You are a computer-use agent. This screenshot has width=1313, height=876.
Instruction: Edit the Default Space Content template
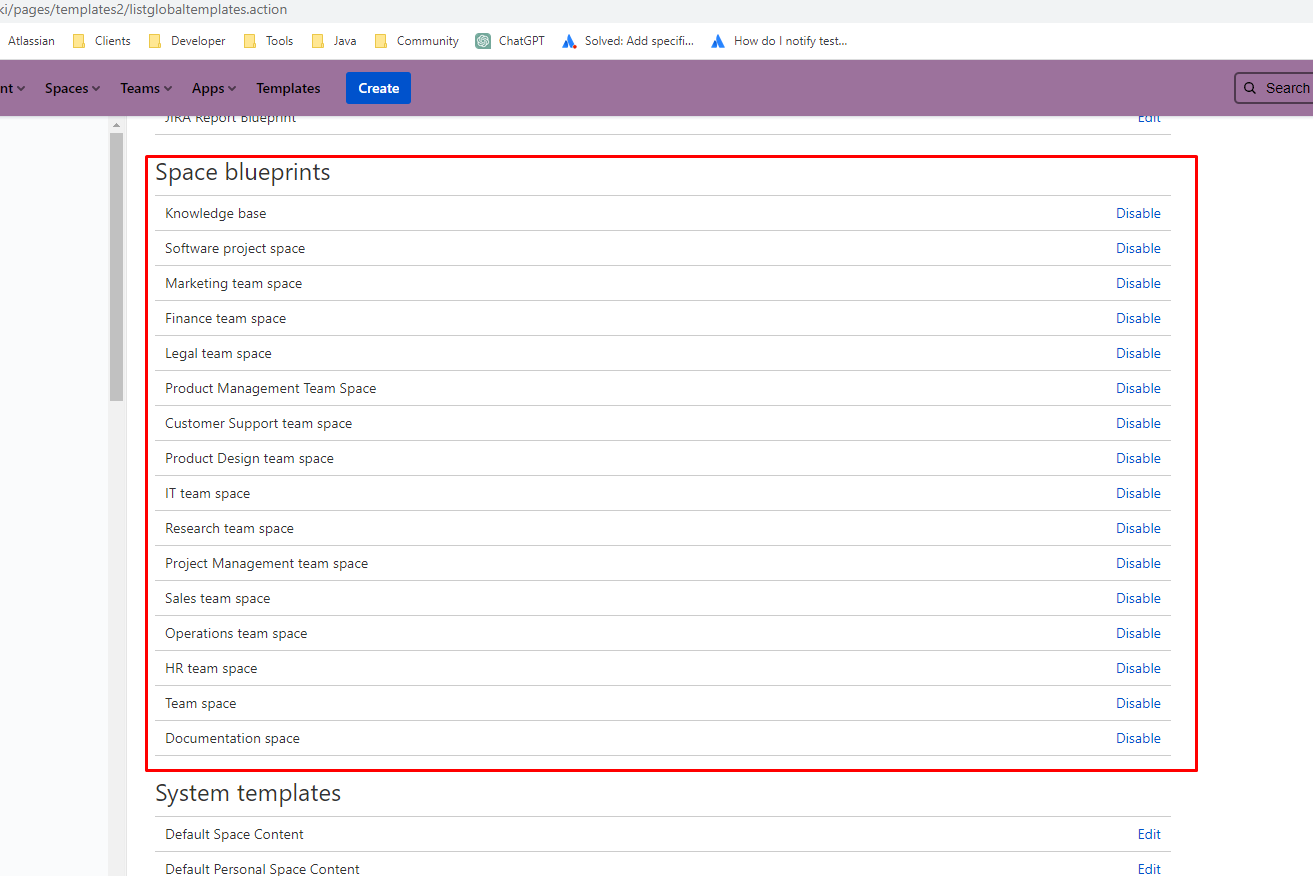[1148, 834]
